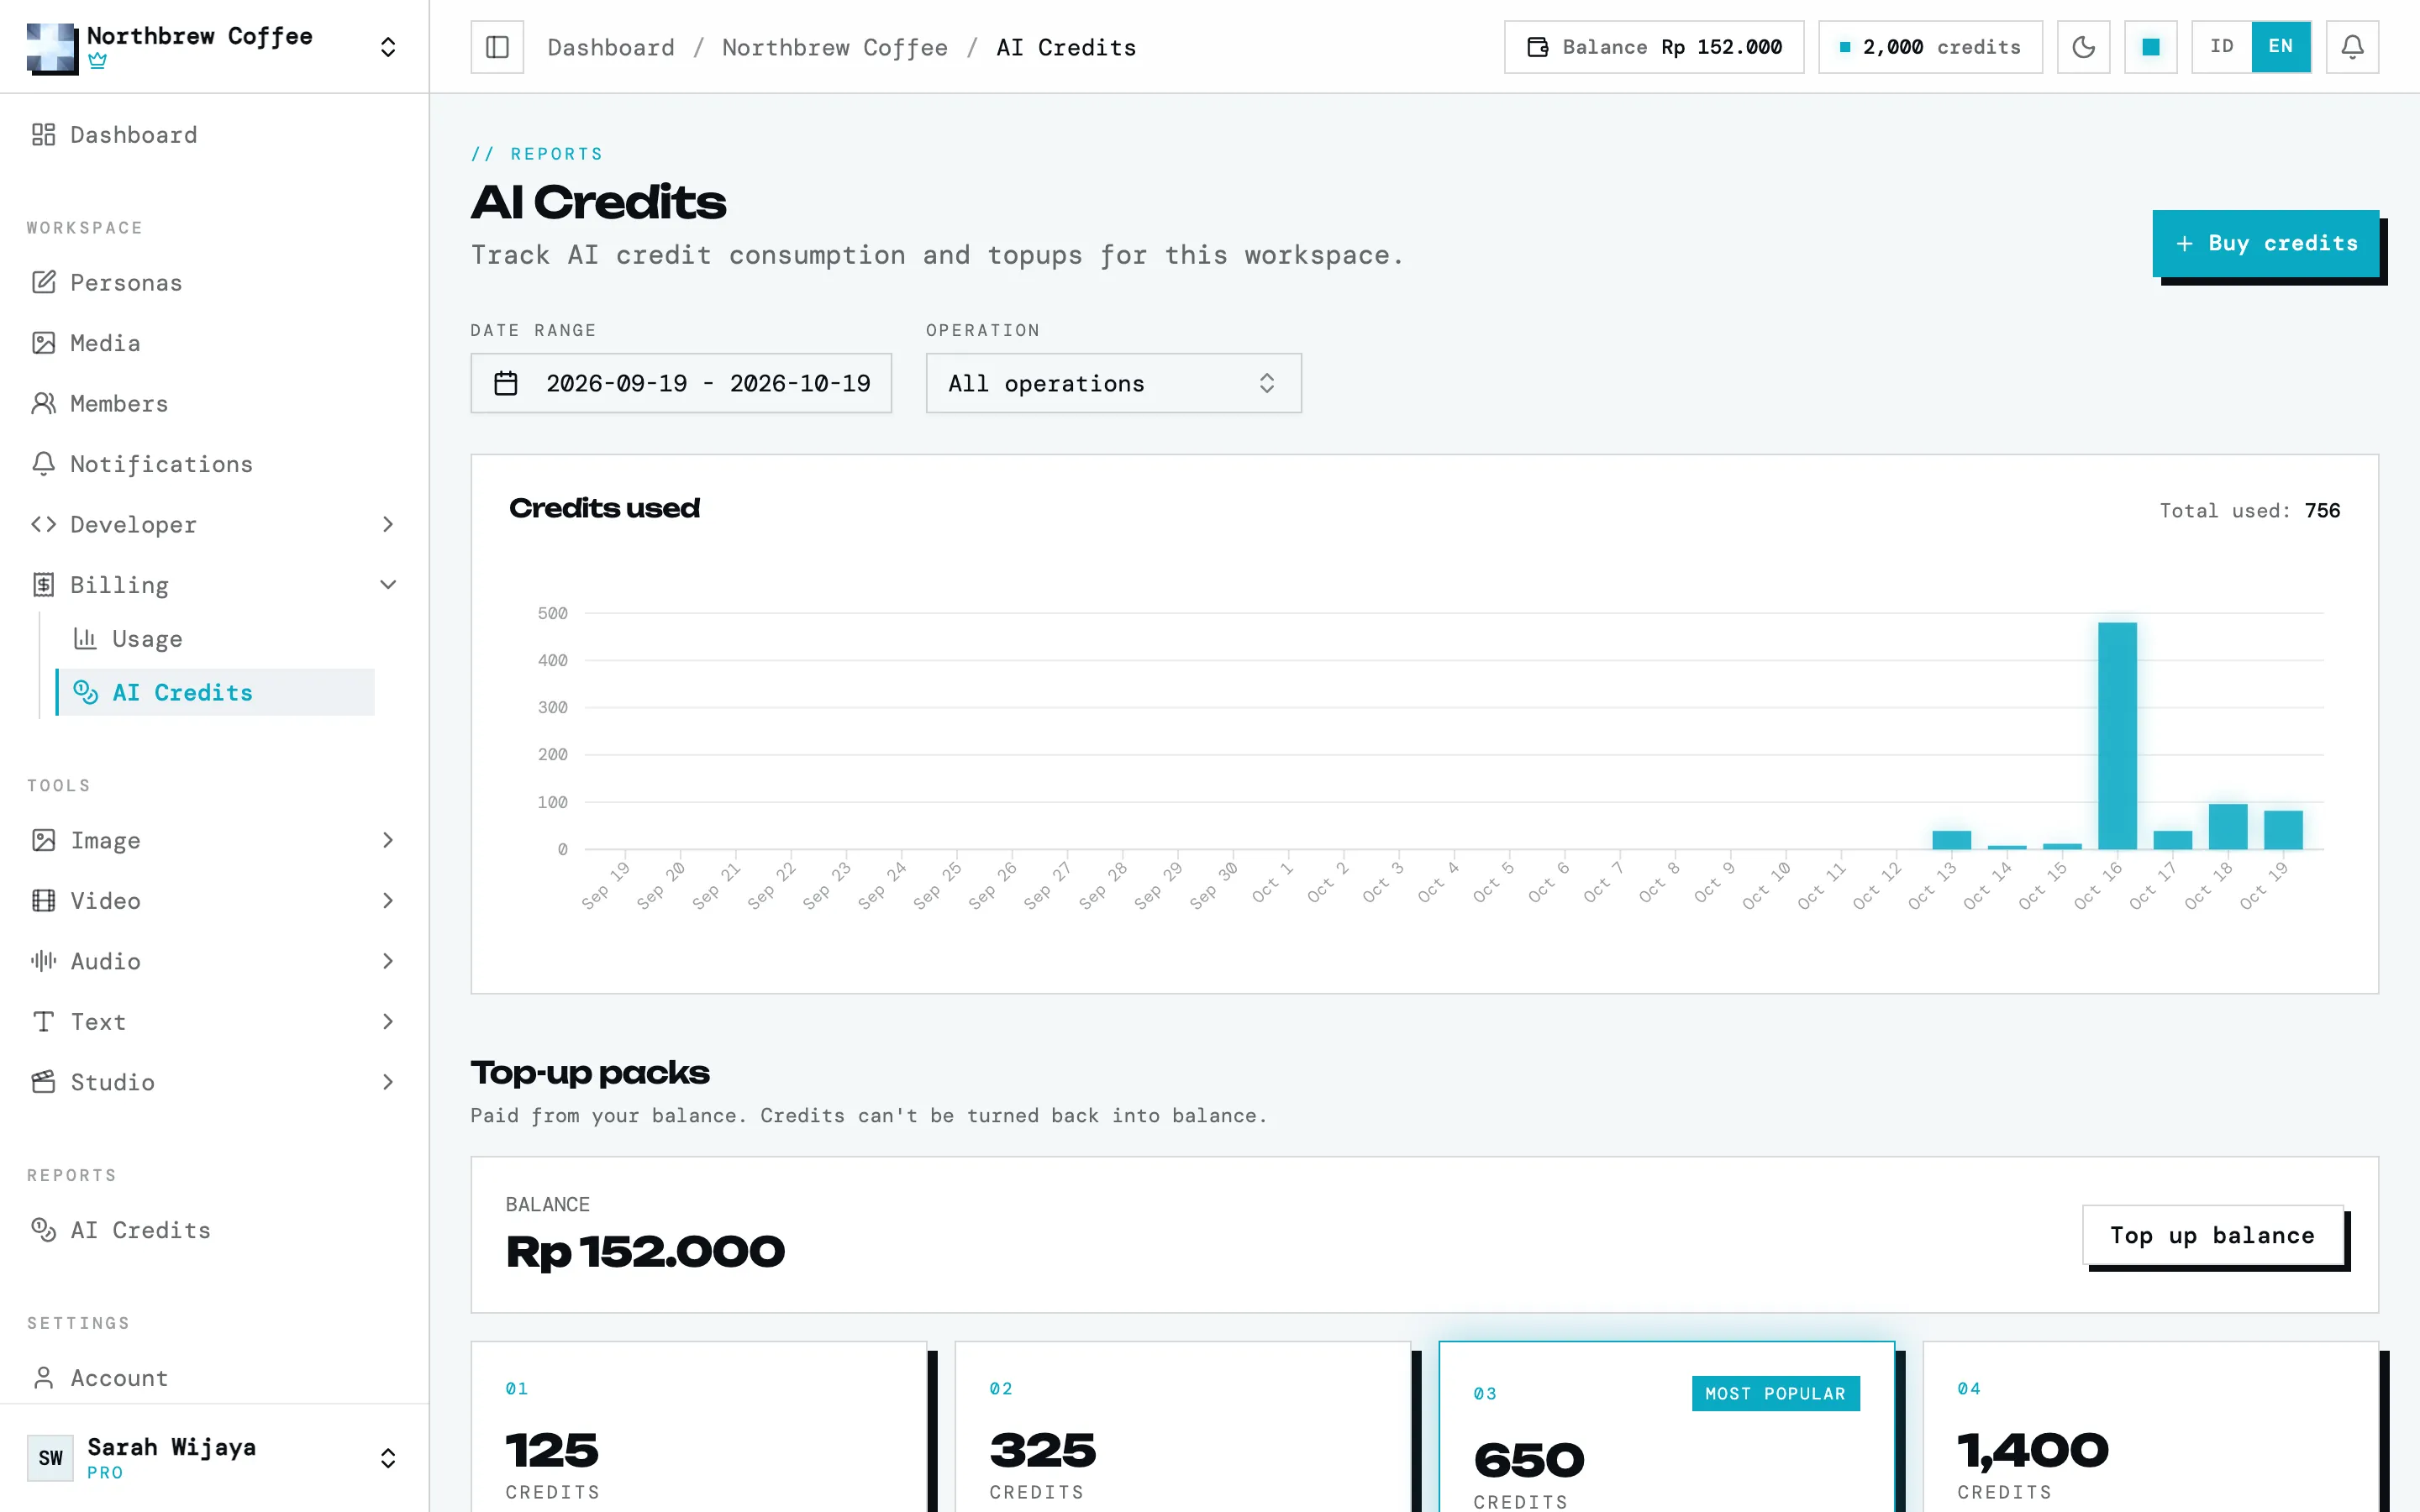Open notifications bell in top bar
Image resolution: width=2420 pixels, height=1512 pixels.
[2352, 47]
